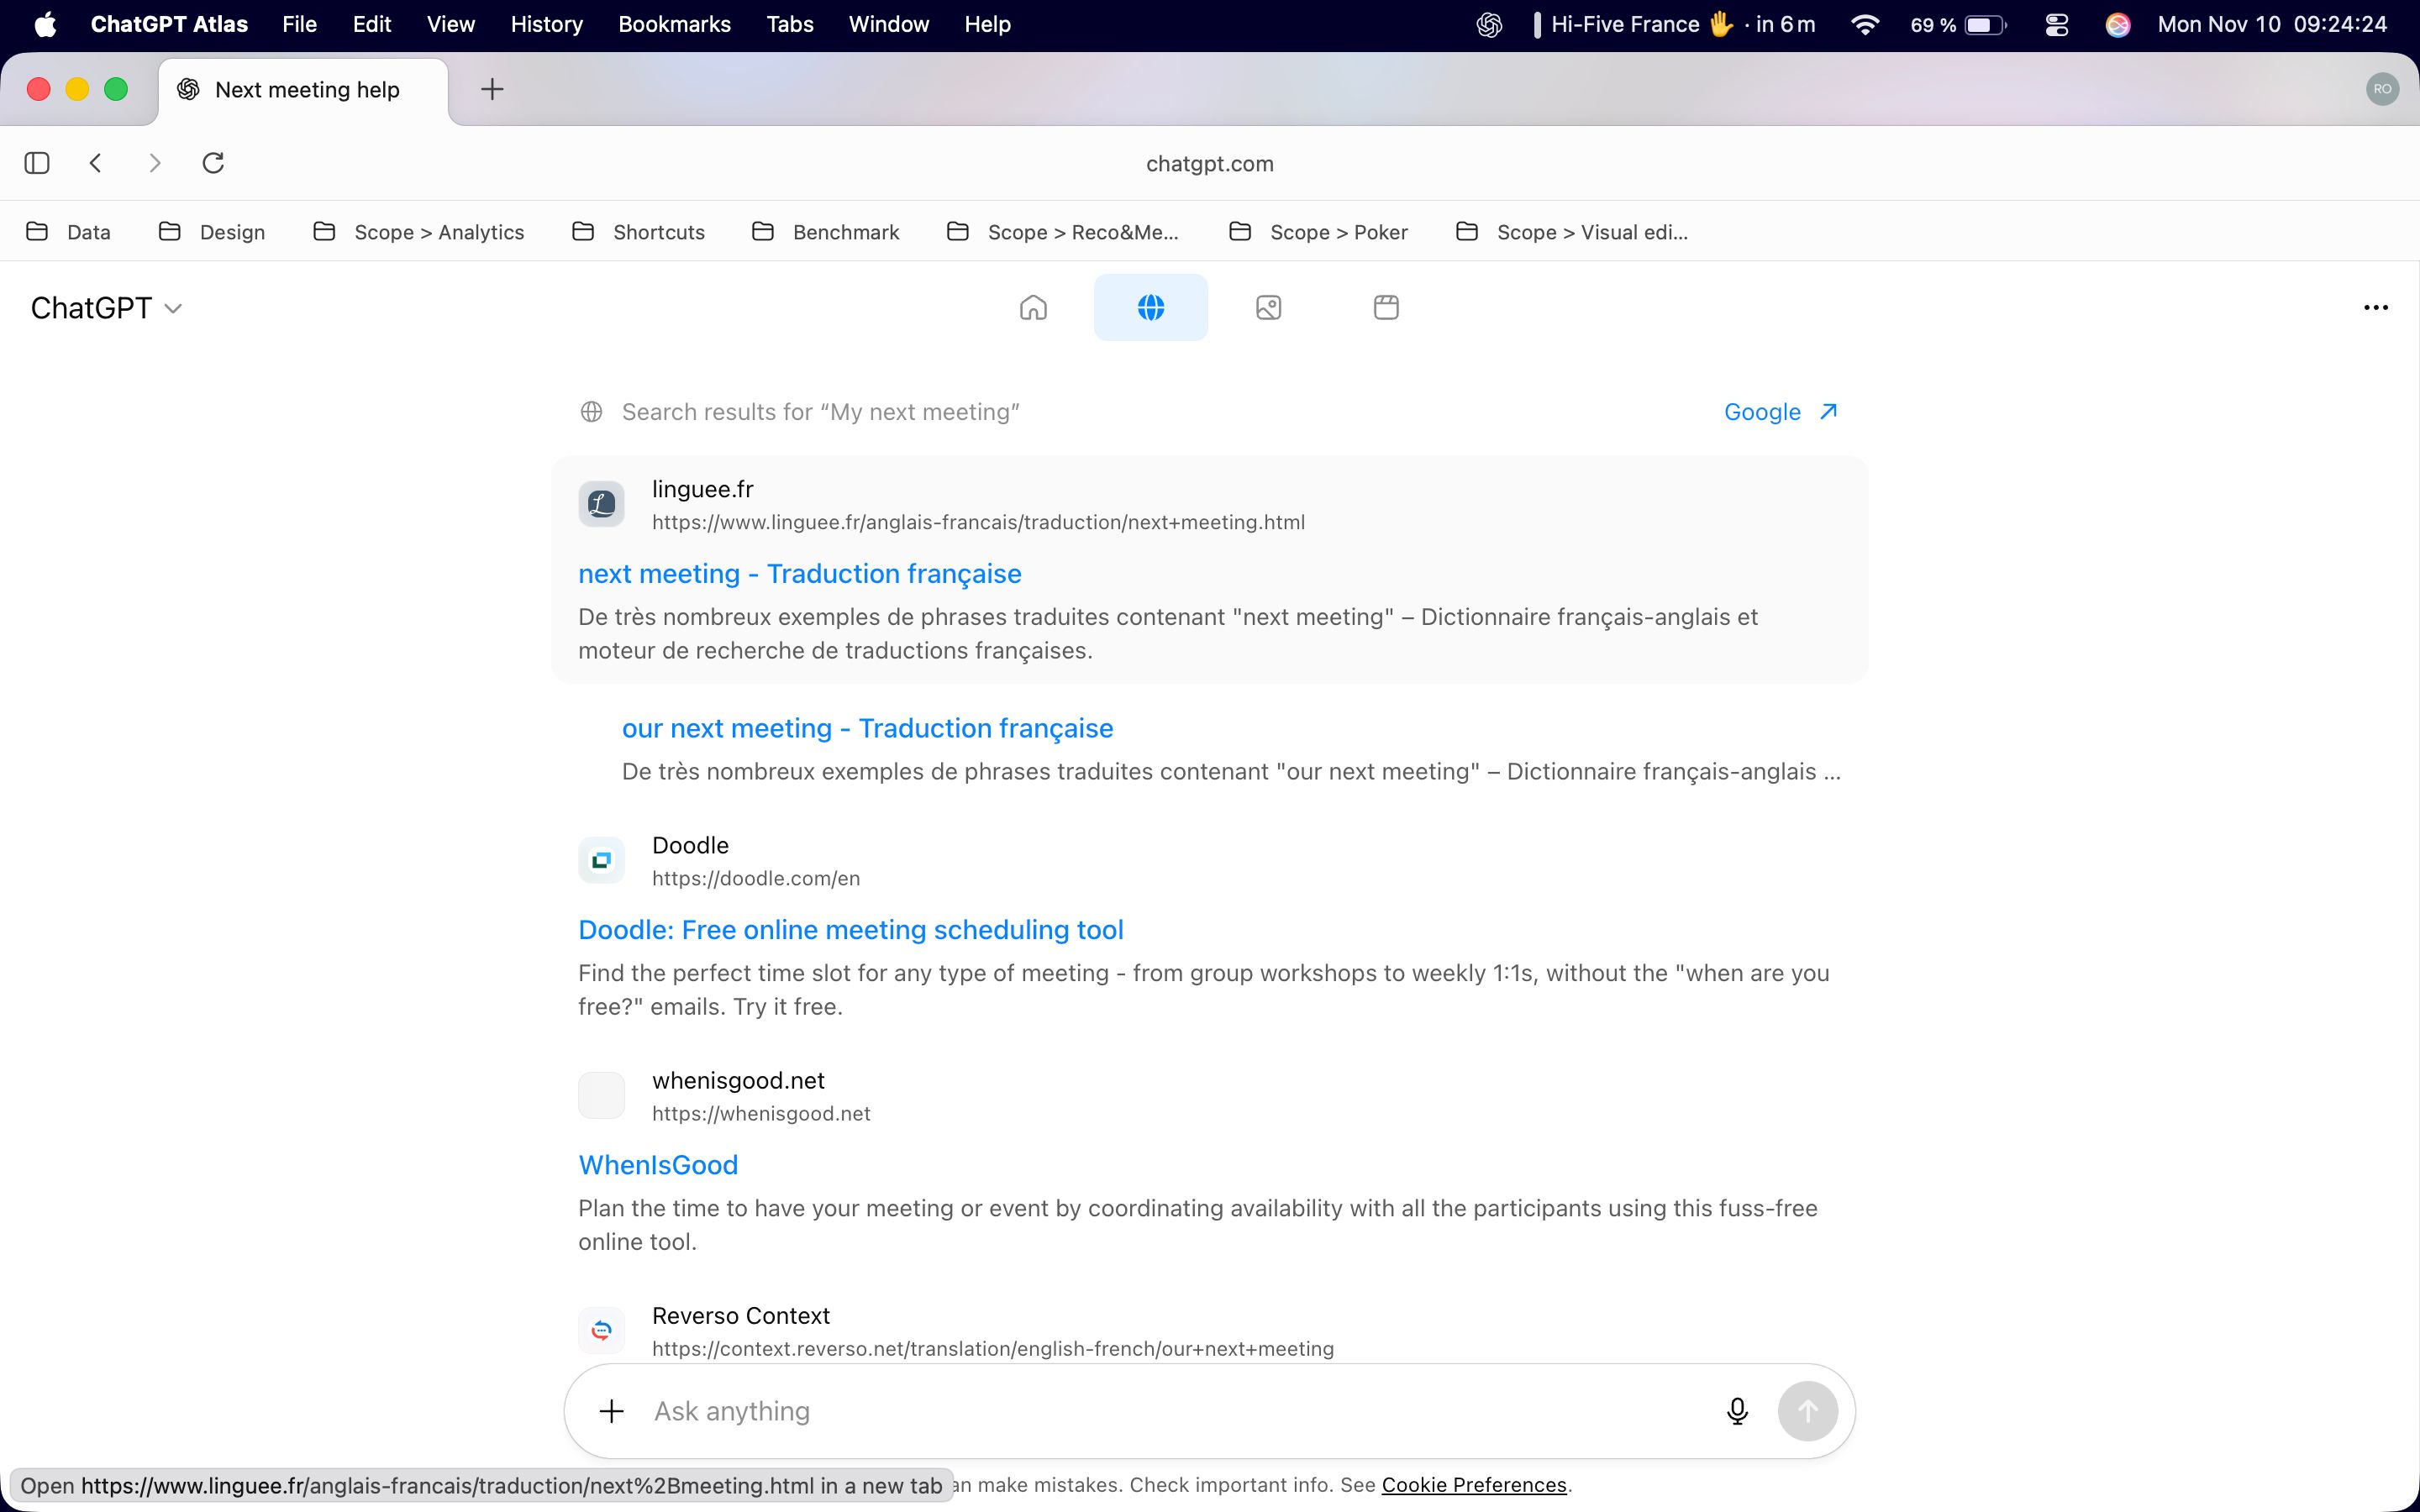Open the Doodle meeting scheduling result
The height and width of the screenshot is (1512, 2420).
850,929
